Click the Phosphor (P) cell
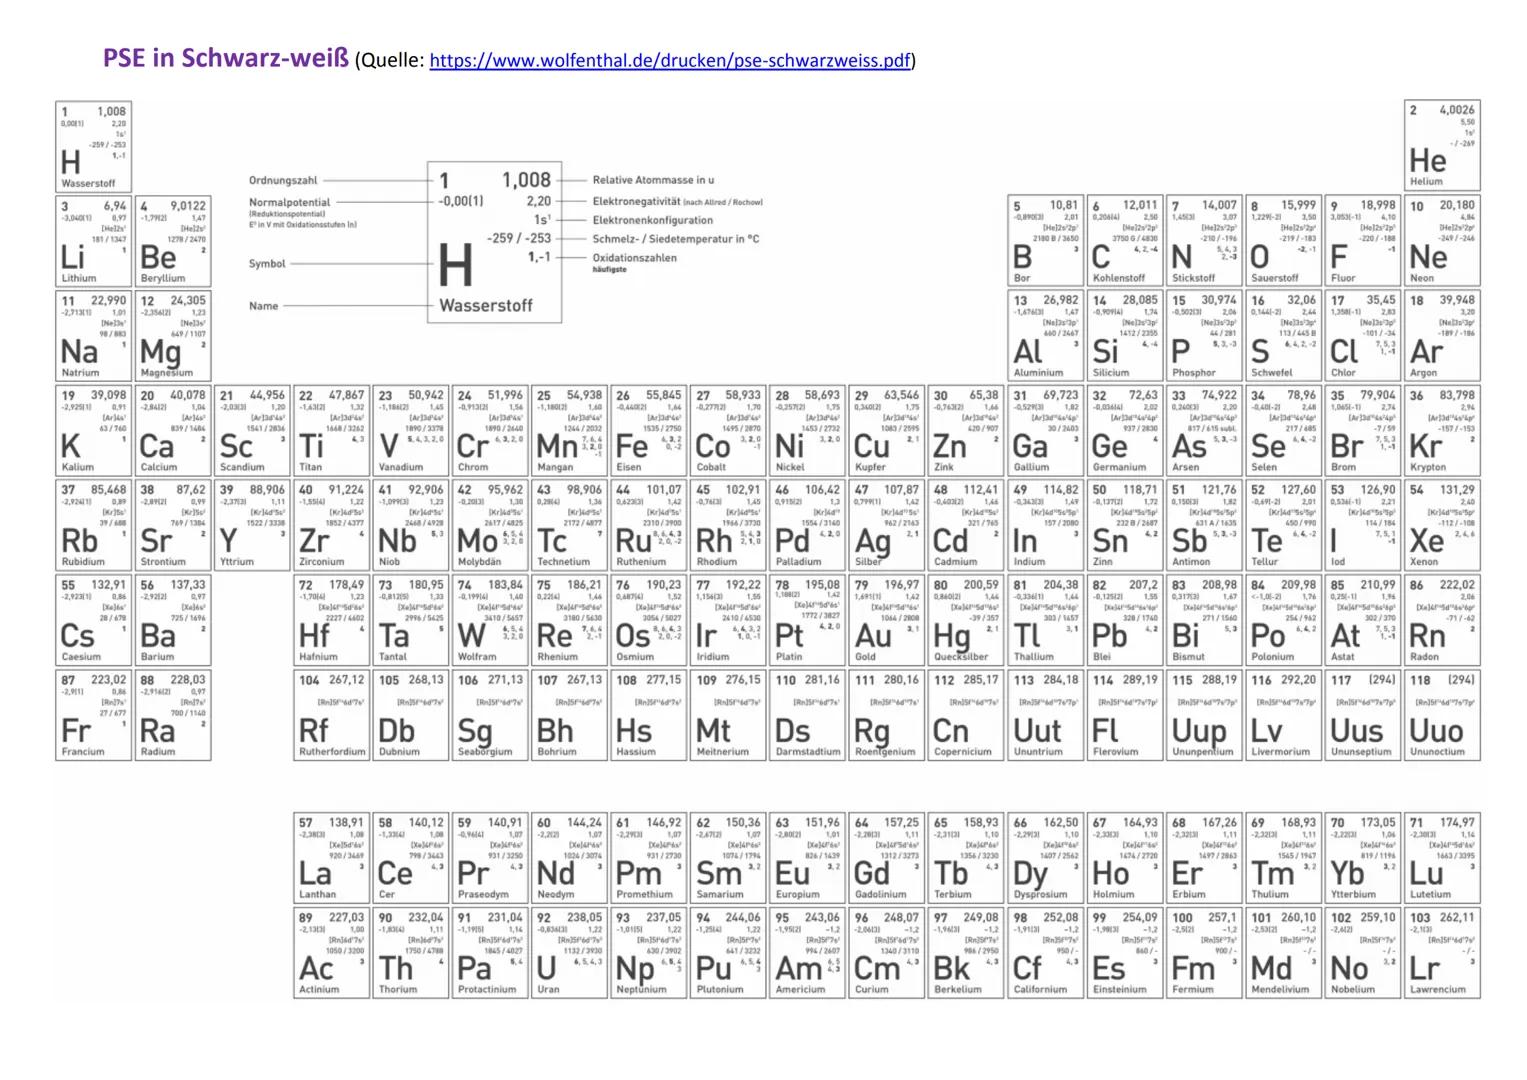This screenshot has width=1527, height=1080. [x=1204, y=336]
